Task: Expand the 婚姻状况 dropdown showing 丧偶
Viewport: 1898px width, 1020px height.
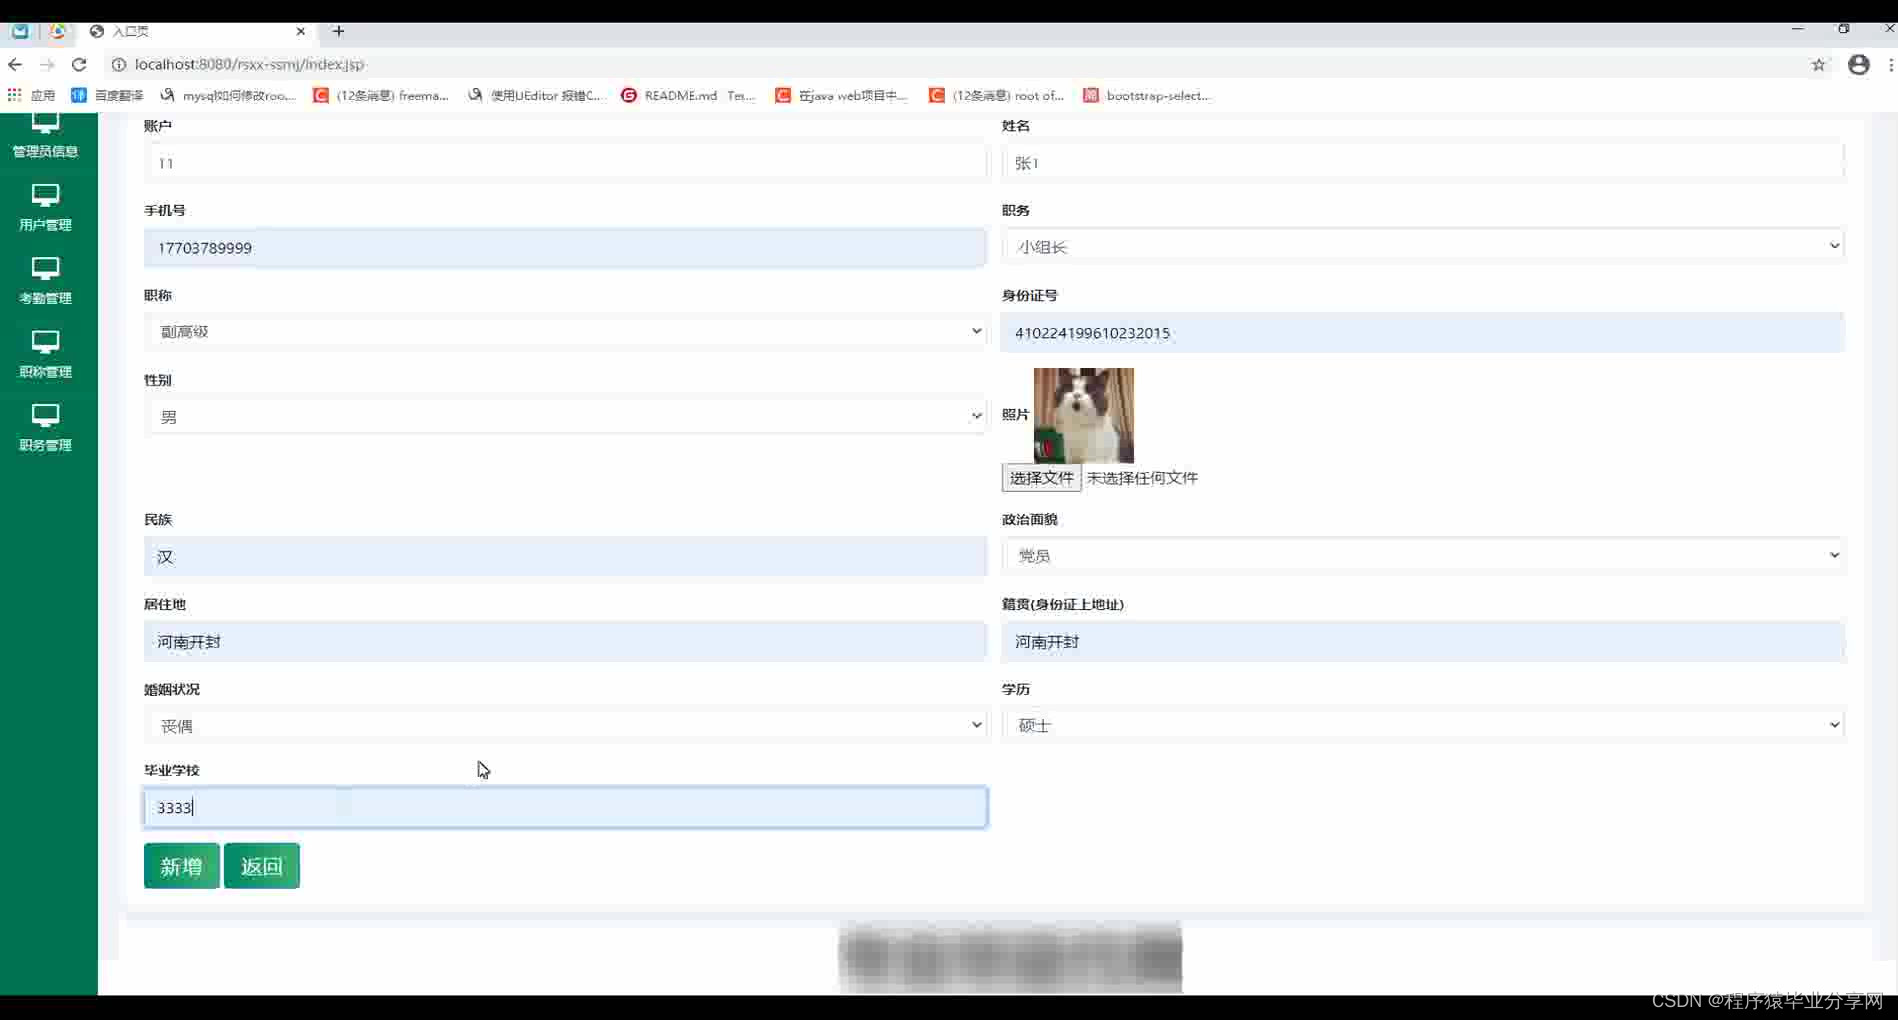Action: (565, 725)
